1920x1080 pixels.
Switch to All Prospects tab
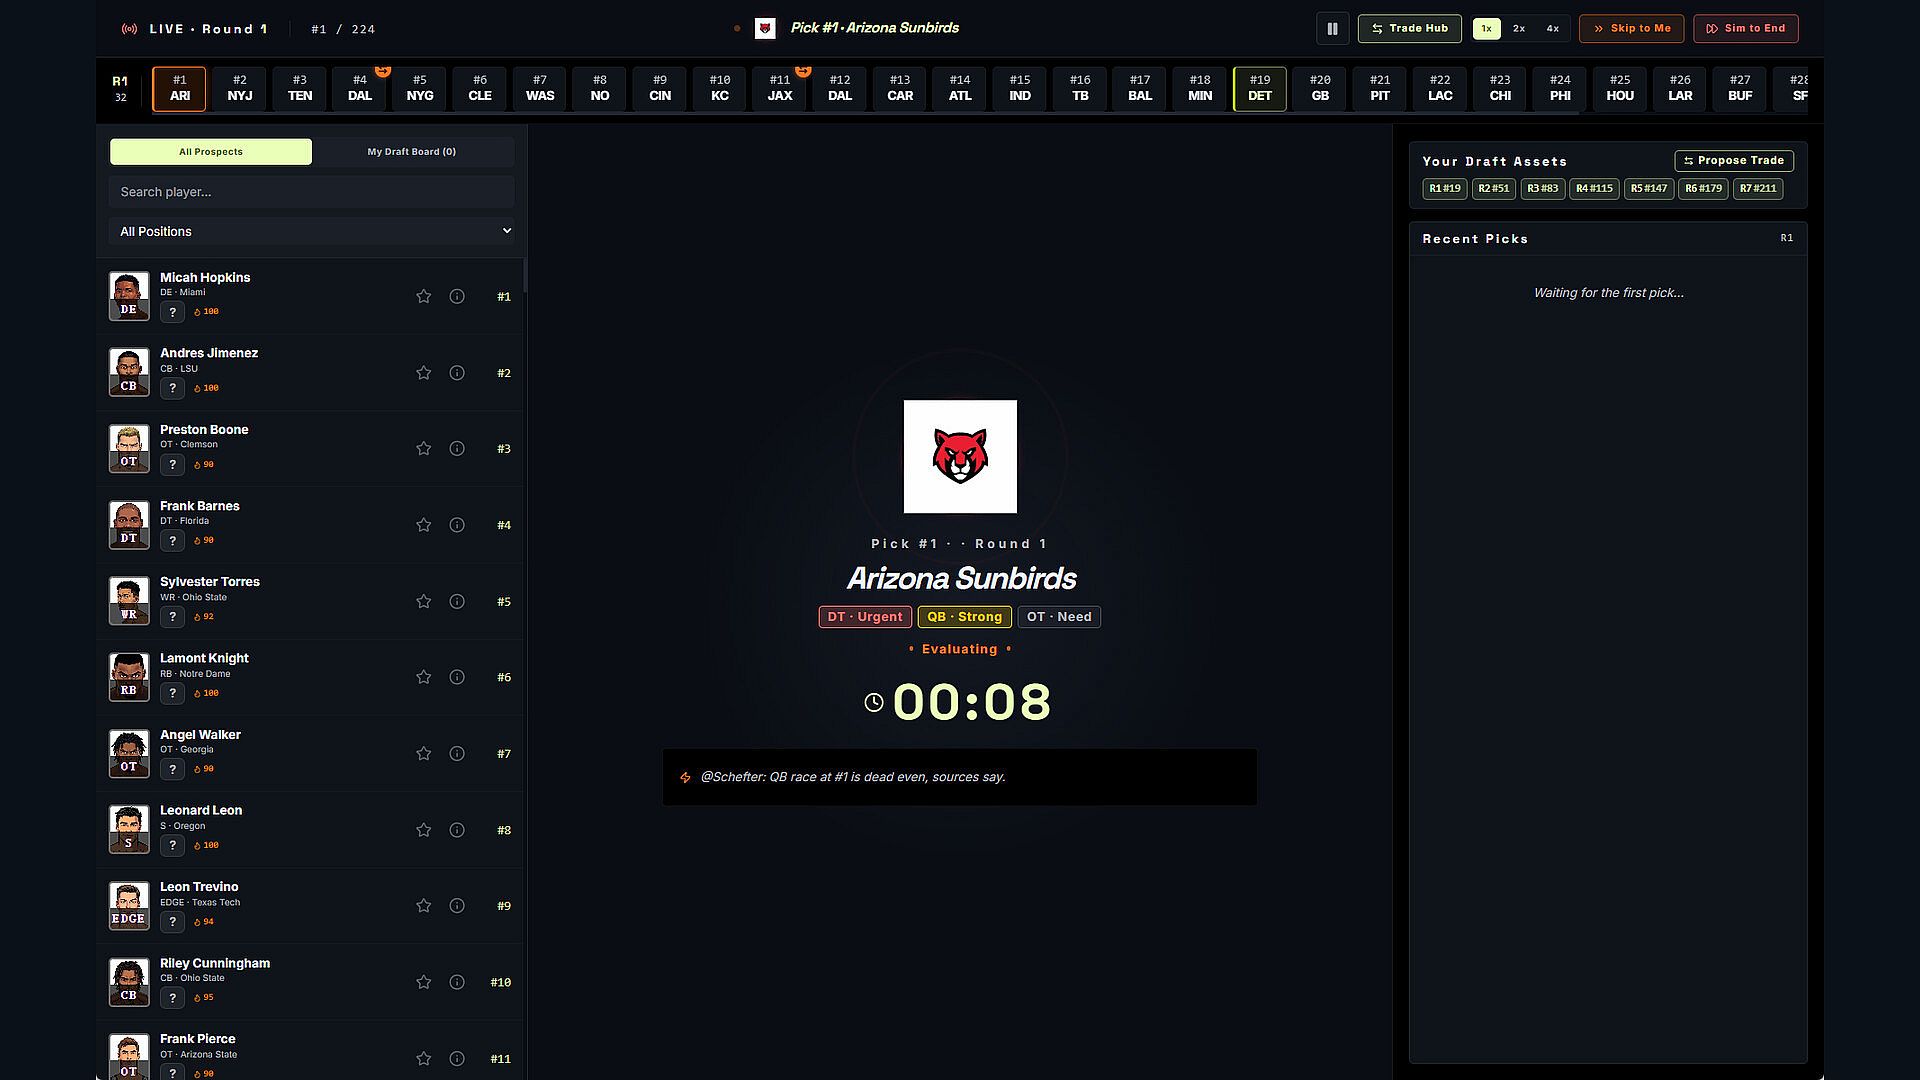(211, 152)
